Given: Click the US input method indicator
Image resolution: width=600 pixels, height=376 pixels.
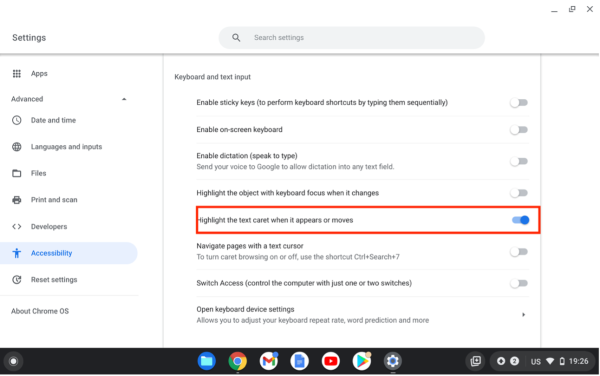Looking at the screenshot, I should (x=535, y=361).
